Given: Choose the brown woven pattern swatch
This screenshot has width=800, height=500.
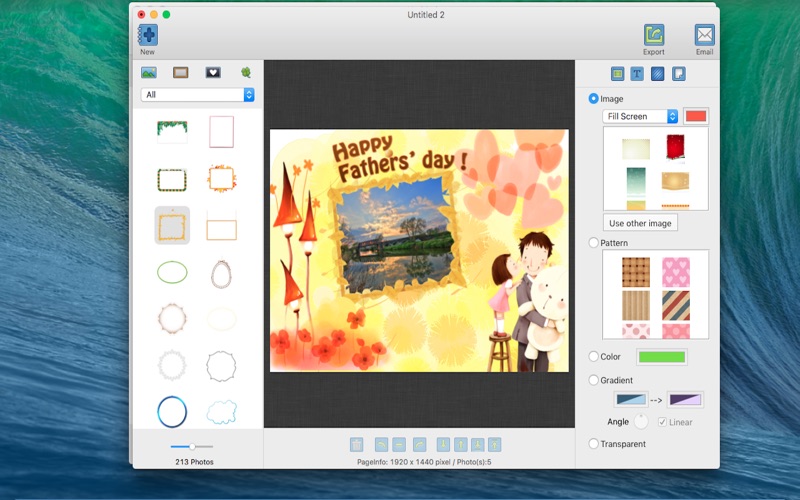Looking at the screenshot, I should [x=636, y=272].
